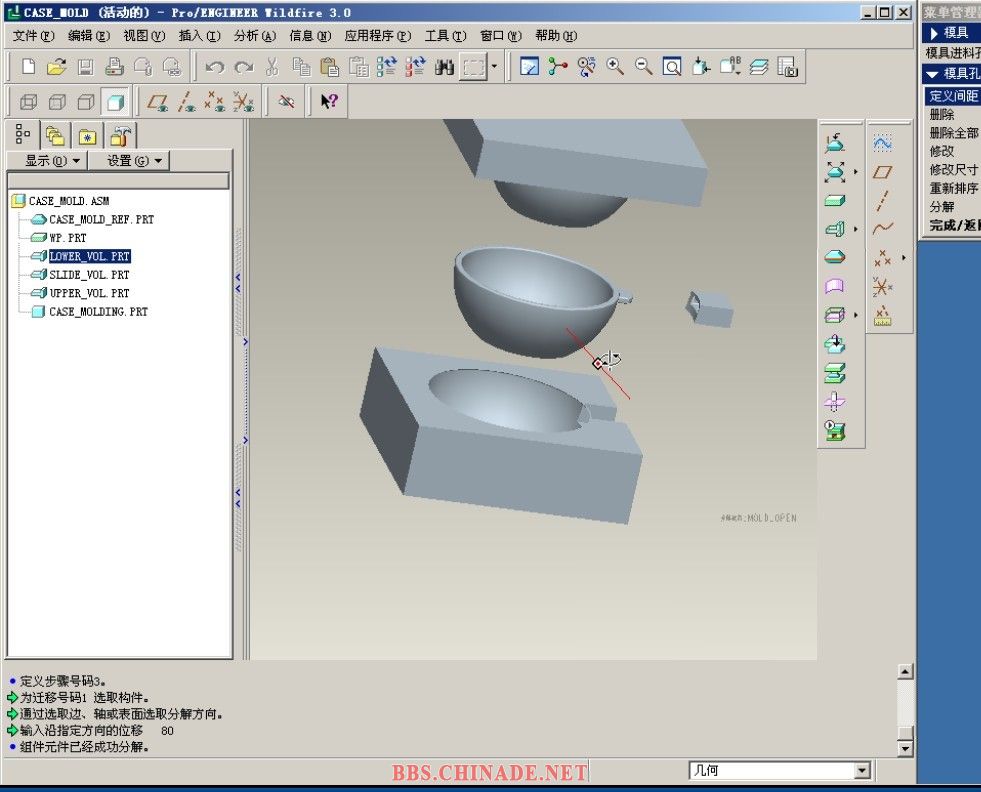Click the Undo arrow in toolbar
This screenshot has width=981, height=792.
214,67
